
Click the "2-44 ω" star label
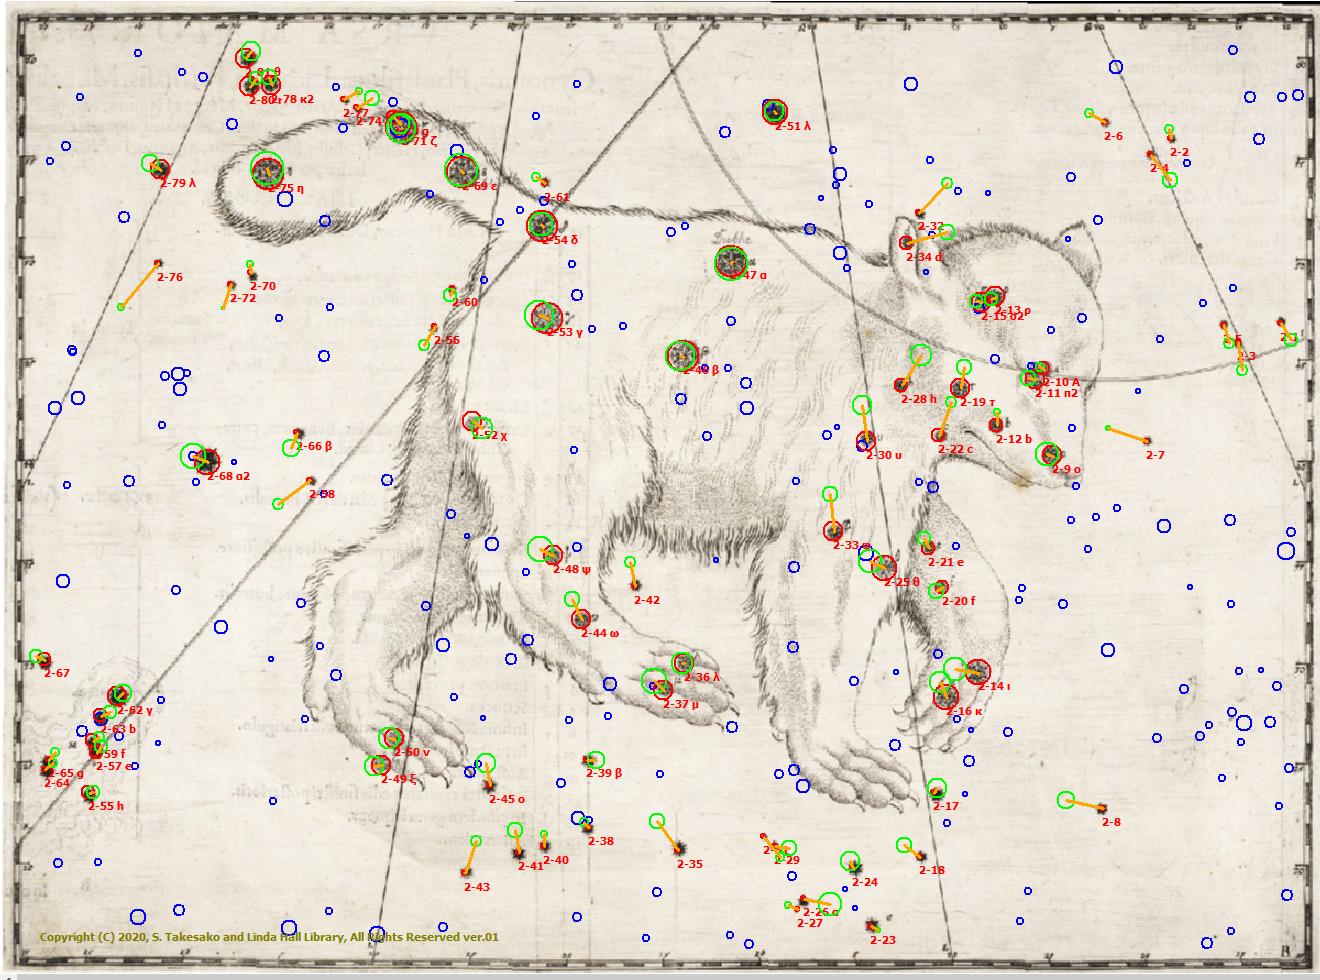(600, 633)
